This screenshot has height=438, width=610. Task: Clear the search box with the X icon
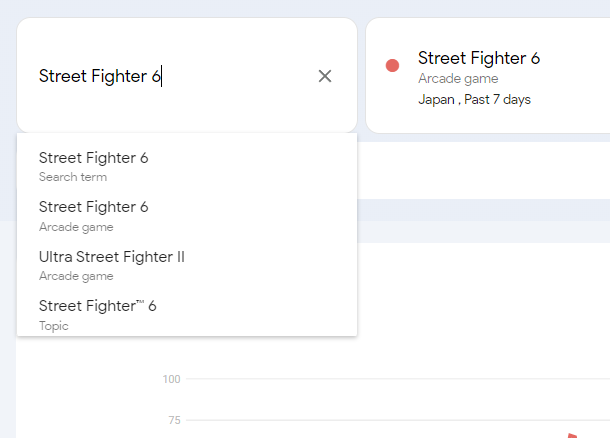[325, 76]
